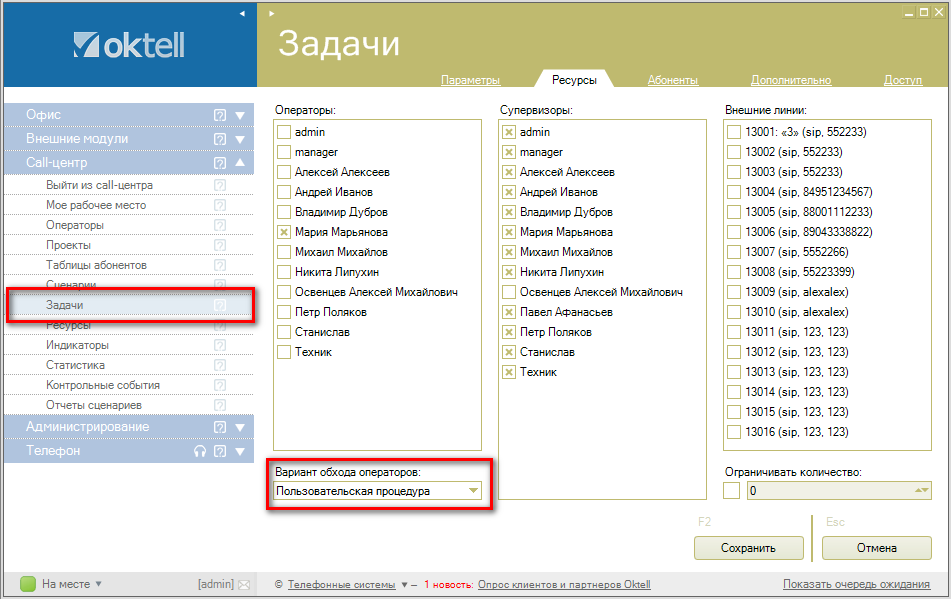
Task: Collapse the Call-центр section
Action: [x=240, y=163]
